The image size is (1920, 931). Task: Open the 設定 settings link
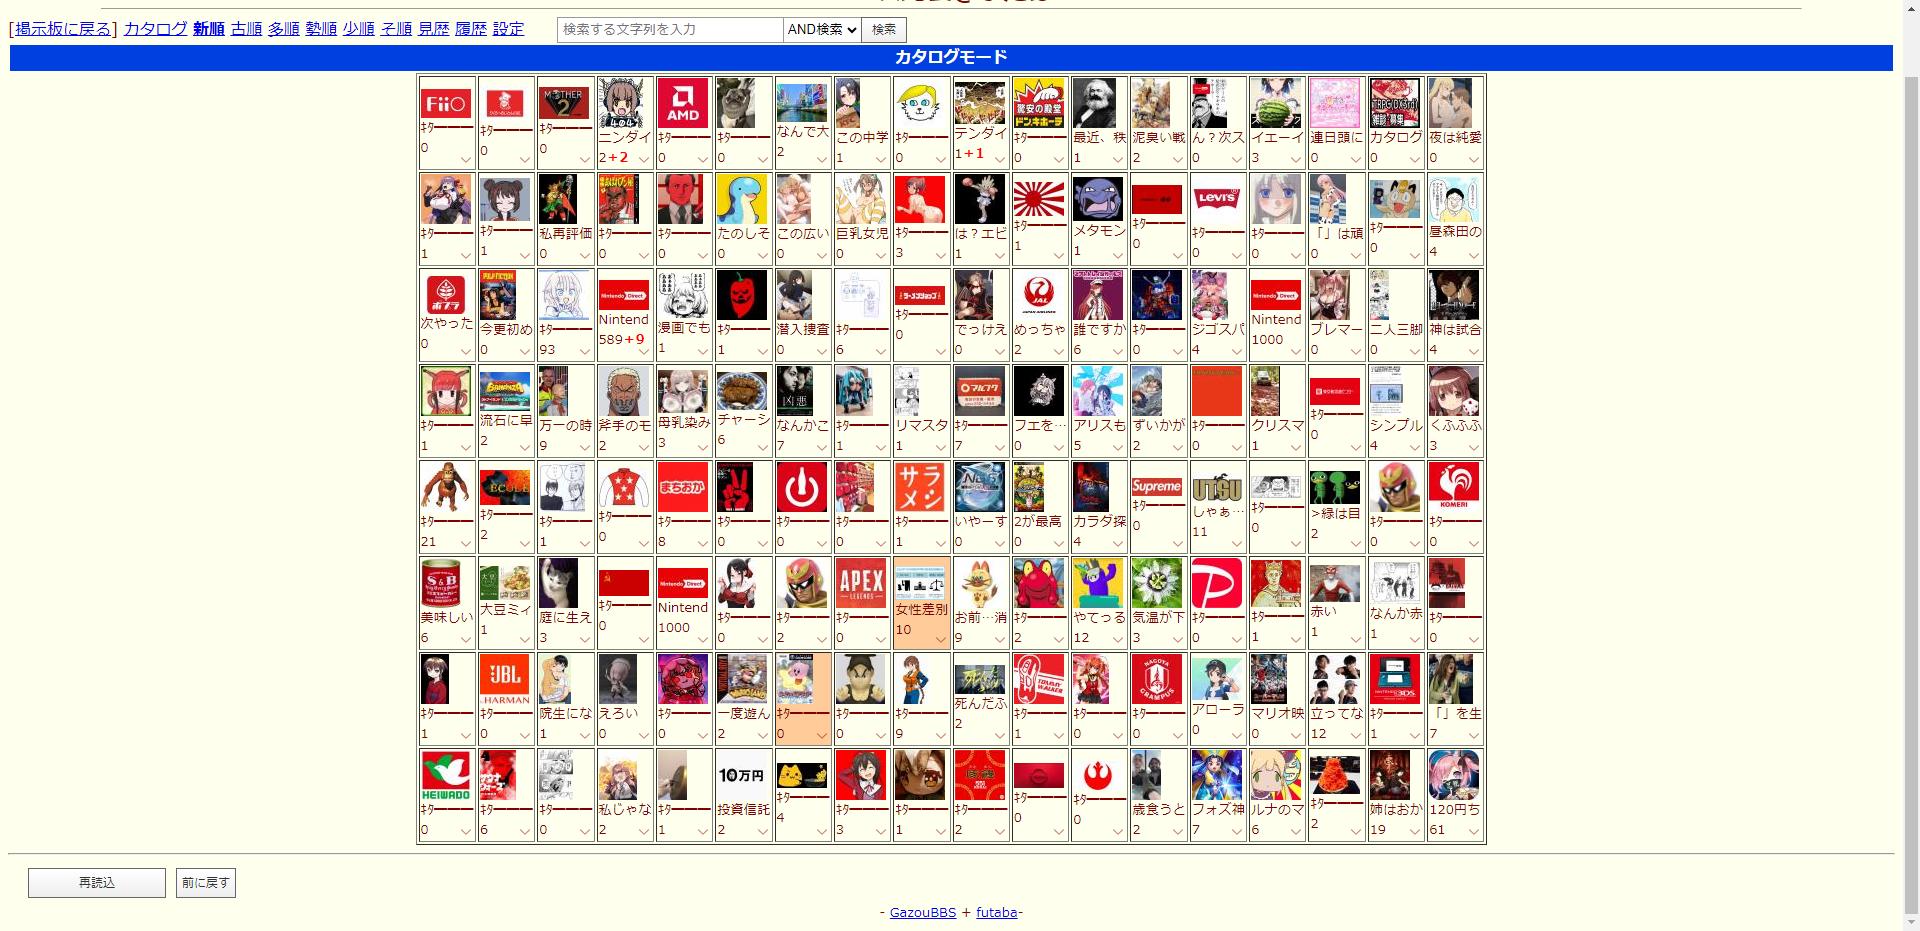point(508,29)
